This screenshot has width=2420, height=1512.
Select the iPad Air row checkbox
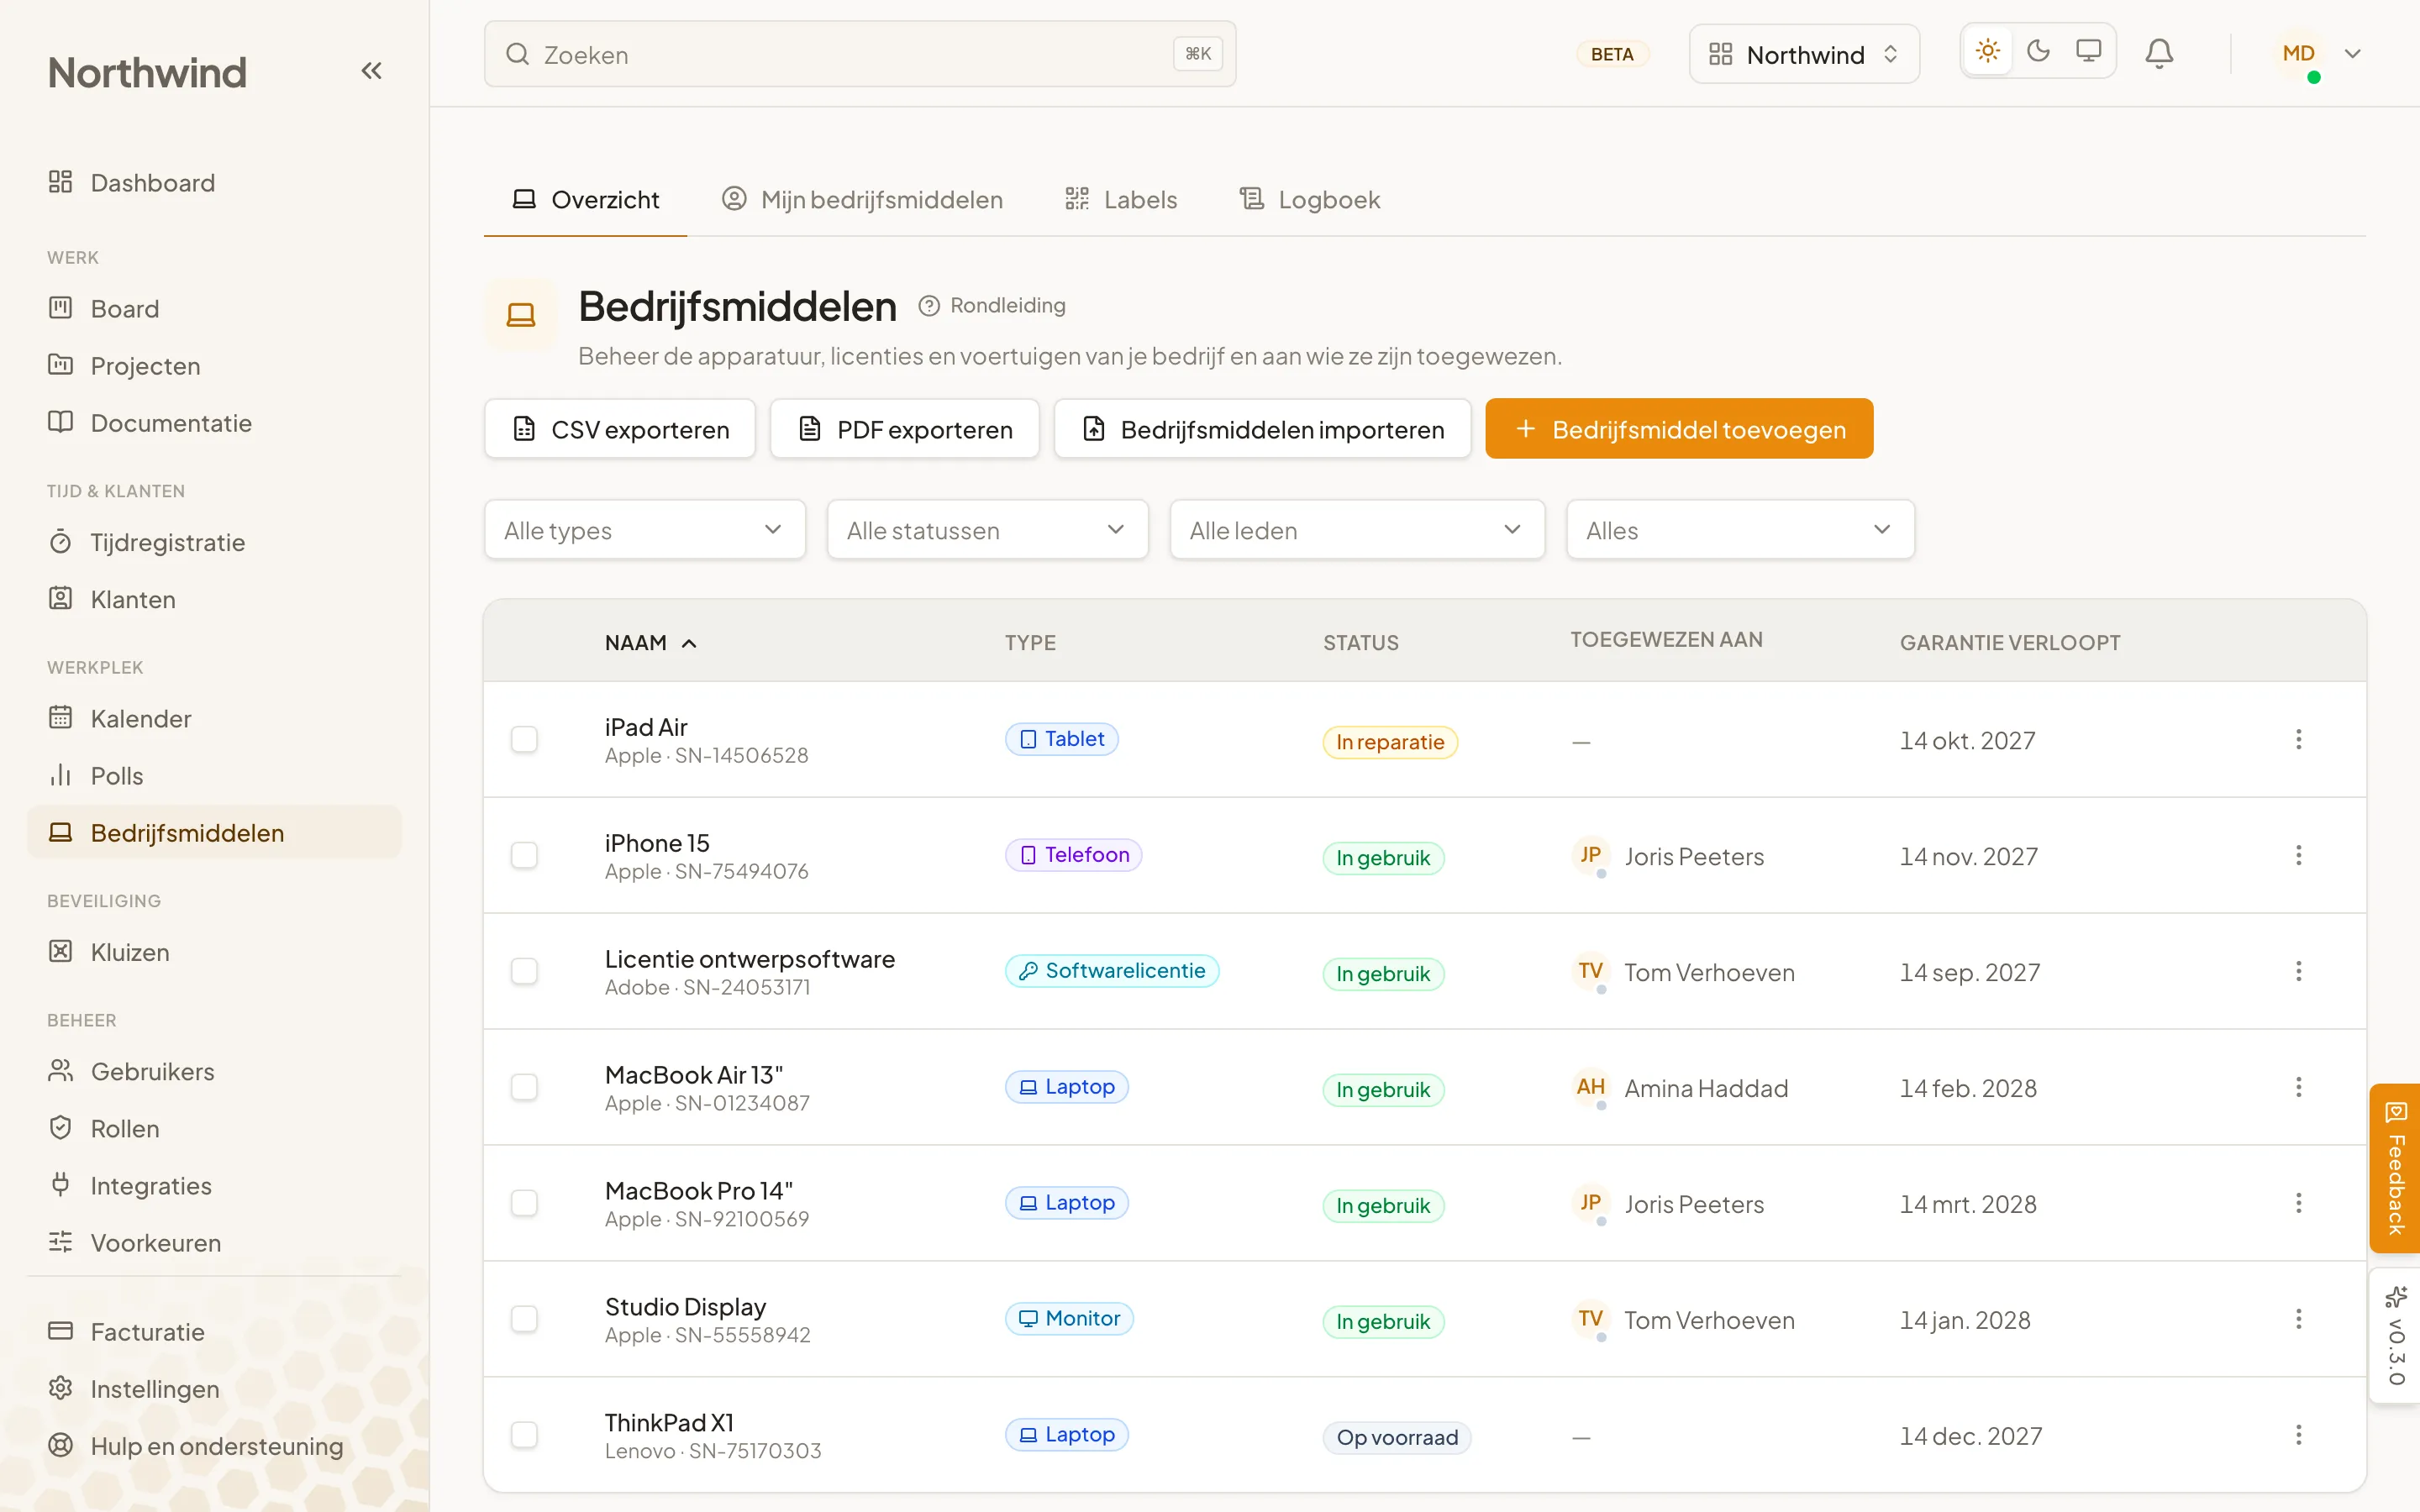point(524,739)
